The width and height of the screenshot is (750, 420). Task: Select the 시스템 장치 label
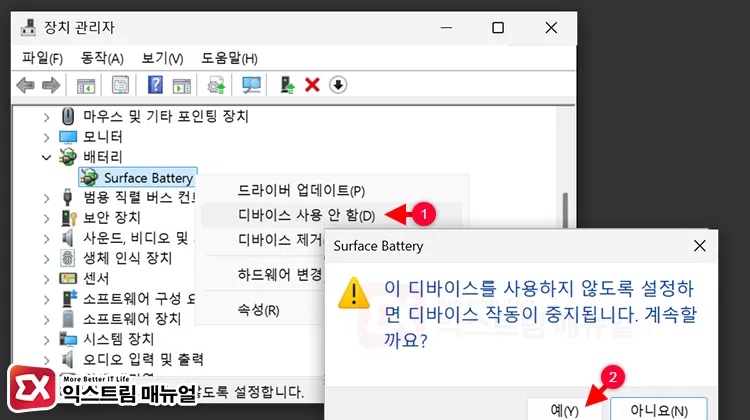pos(118,339)
